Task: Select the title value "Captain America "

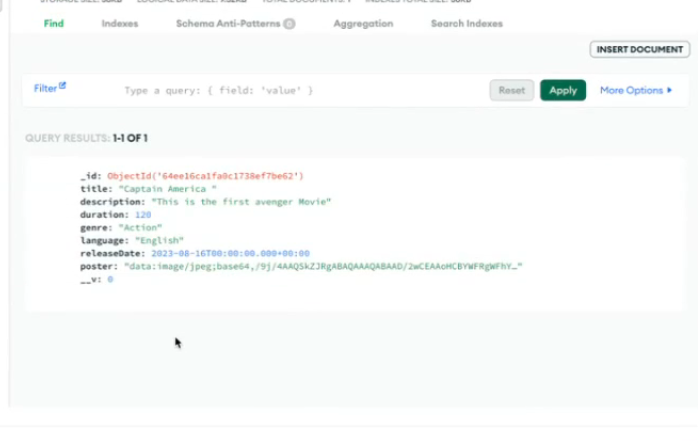Action: 167,189
